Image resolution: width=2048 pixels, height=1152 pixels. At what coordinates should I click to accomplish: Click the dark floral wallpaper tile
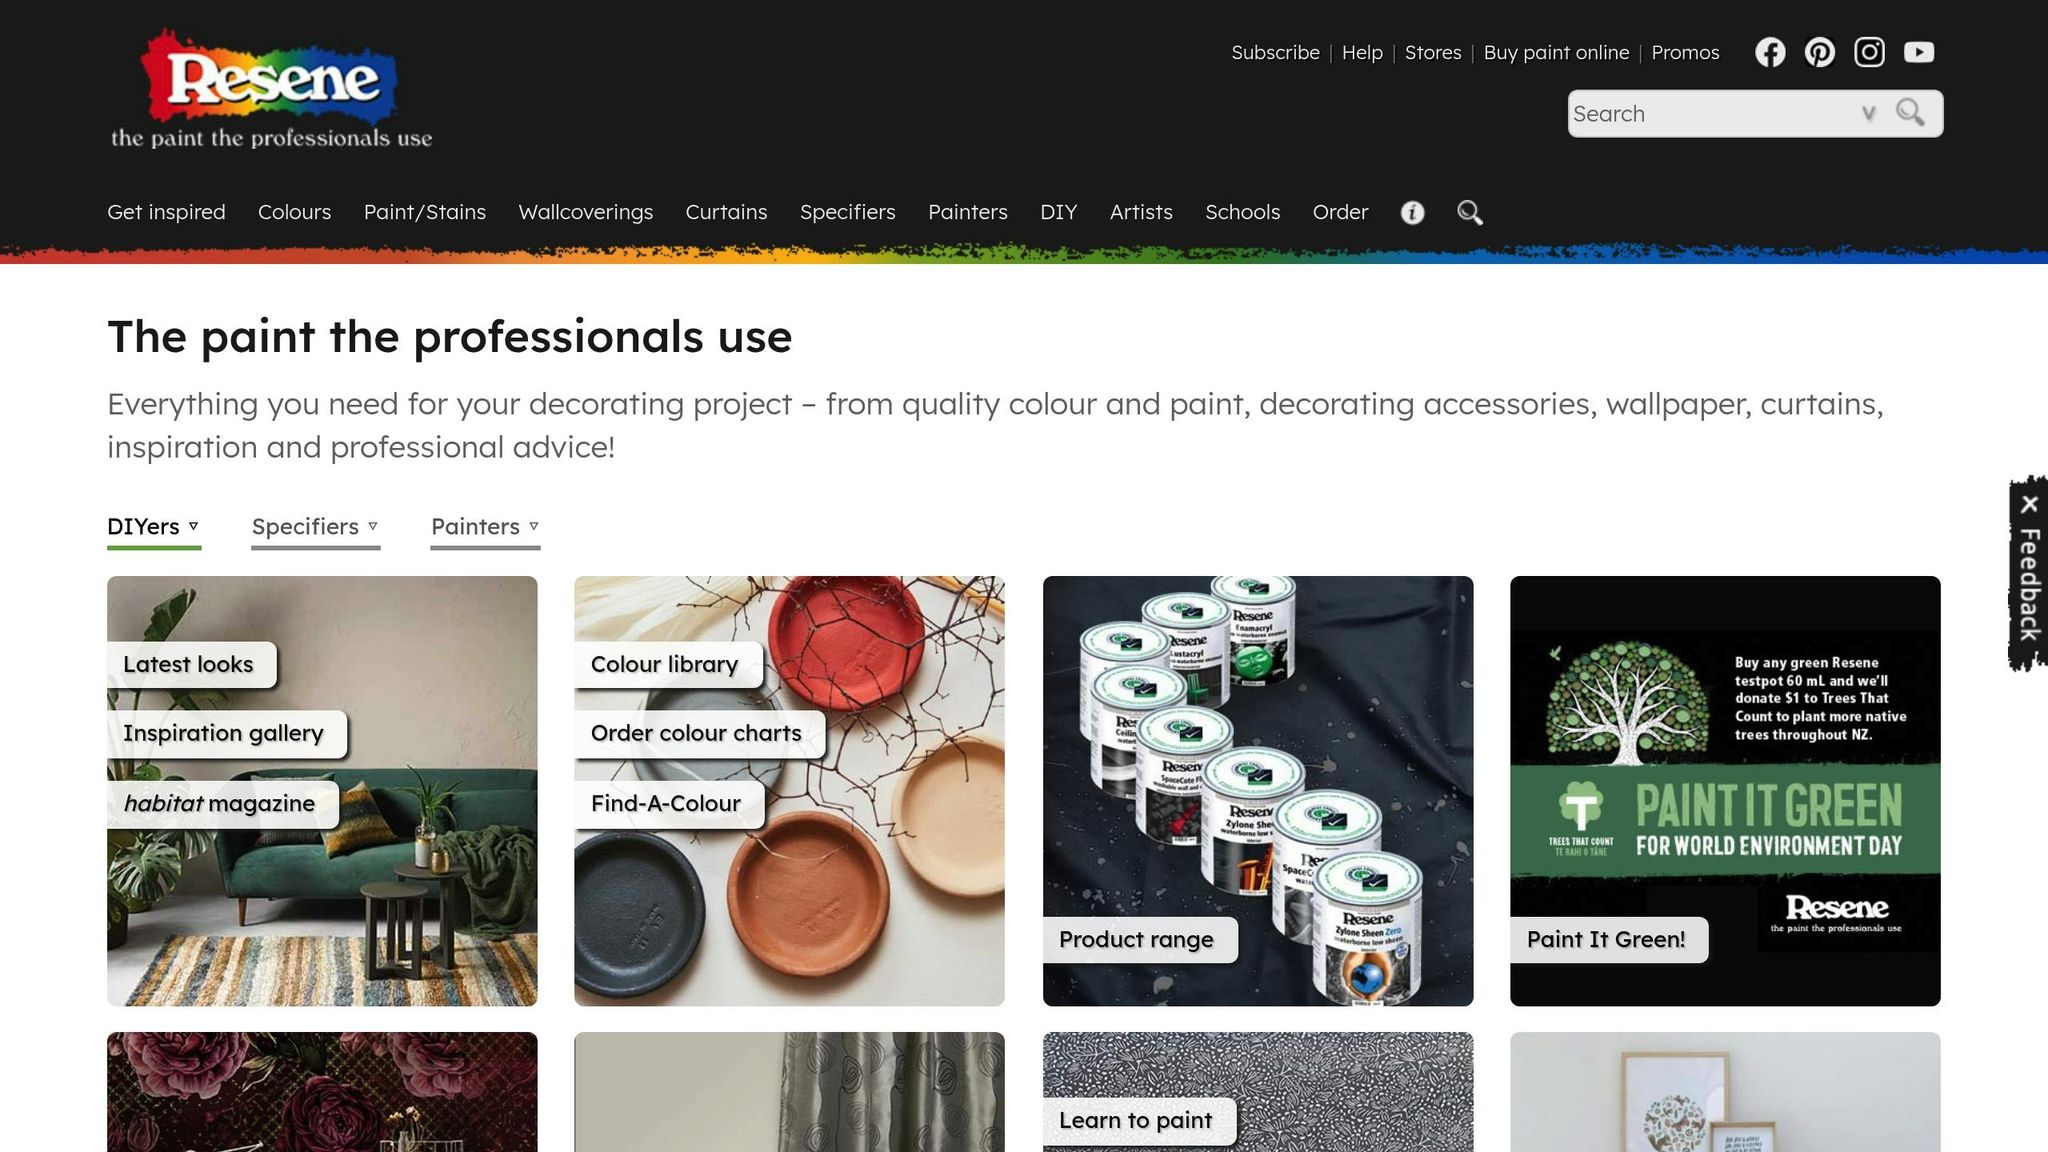click(x=322, y=1092)
